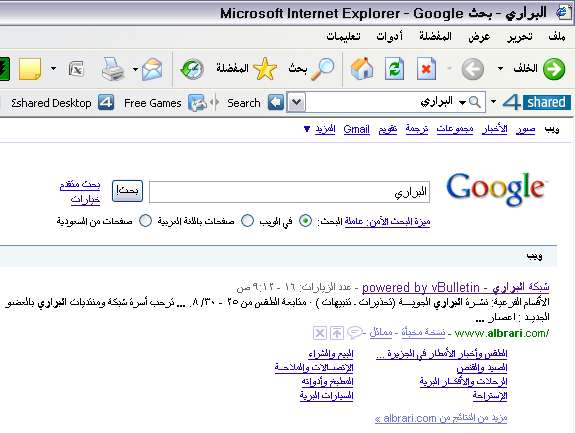The image size is (575, 433).
Task: Open result title 'شبكة البراري - powered by vBulletin'
Action: click(x=455, y=287)
